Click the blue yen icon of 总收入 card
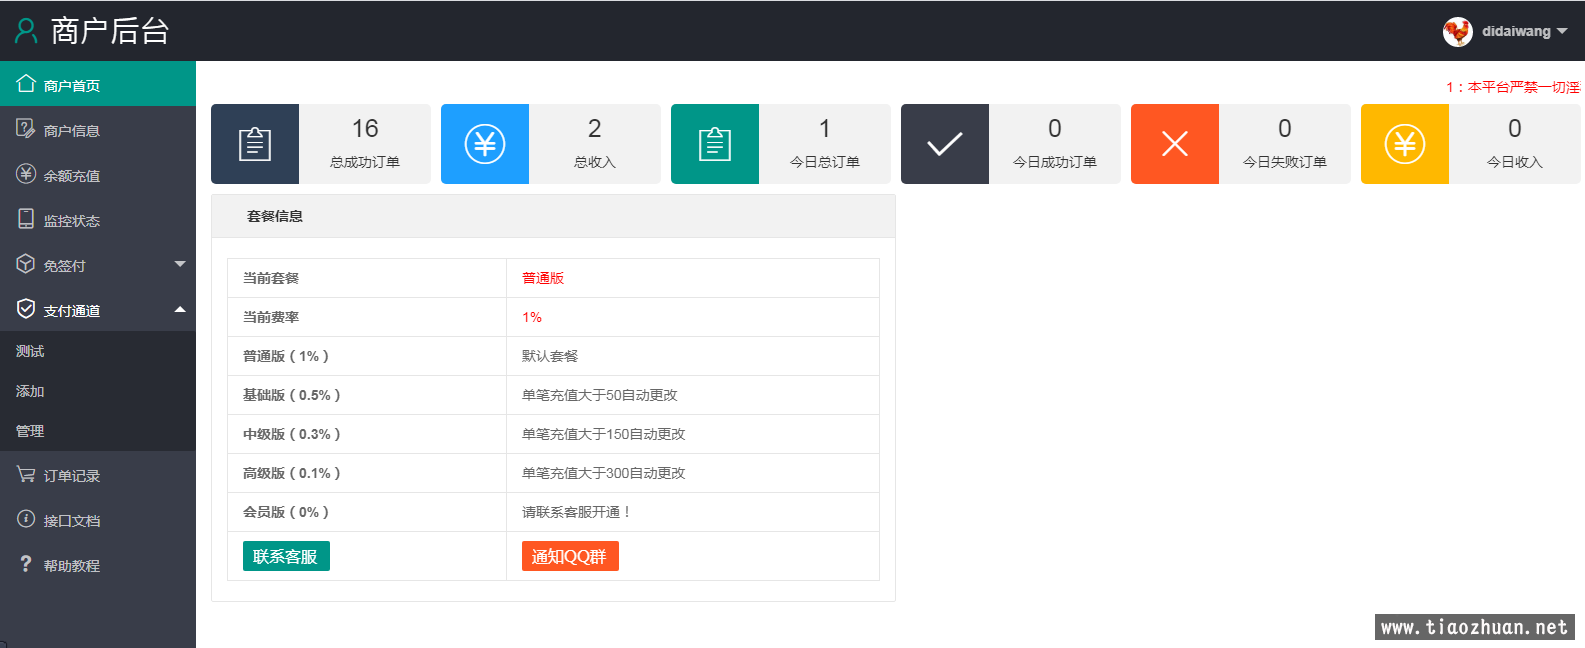The width and height of the screenshot is (1585, 648). pos(485,144)
